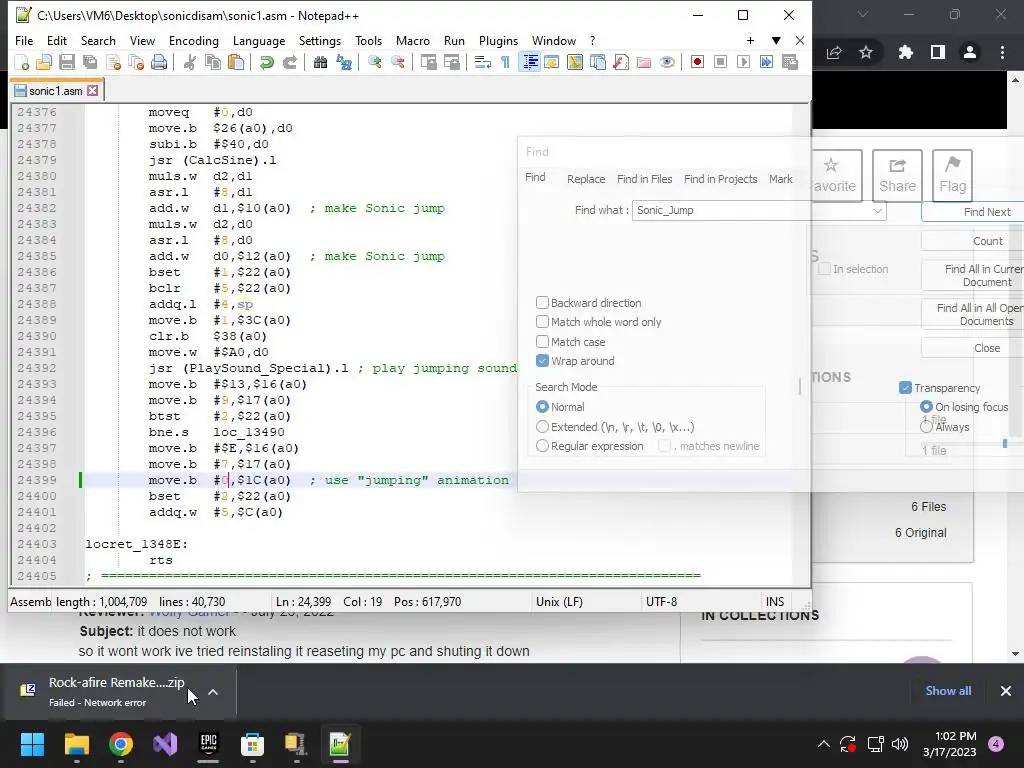1024x768 pixels.
Task: Choose Regular expression search mode
Action: (542, 445)
